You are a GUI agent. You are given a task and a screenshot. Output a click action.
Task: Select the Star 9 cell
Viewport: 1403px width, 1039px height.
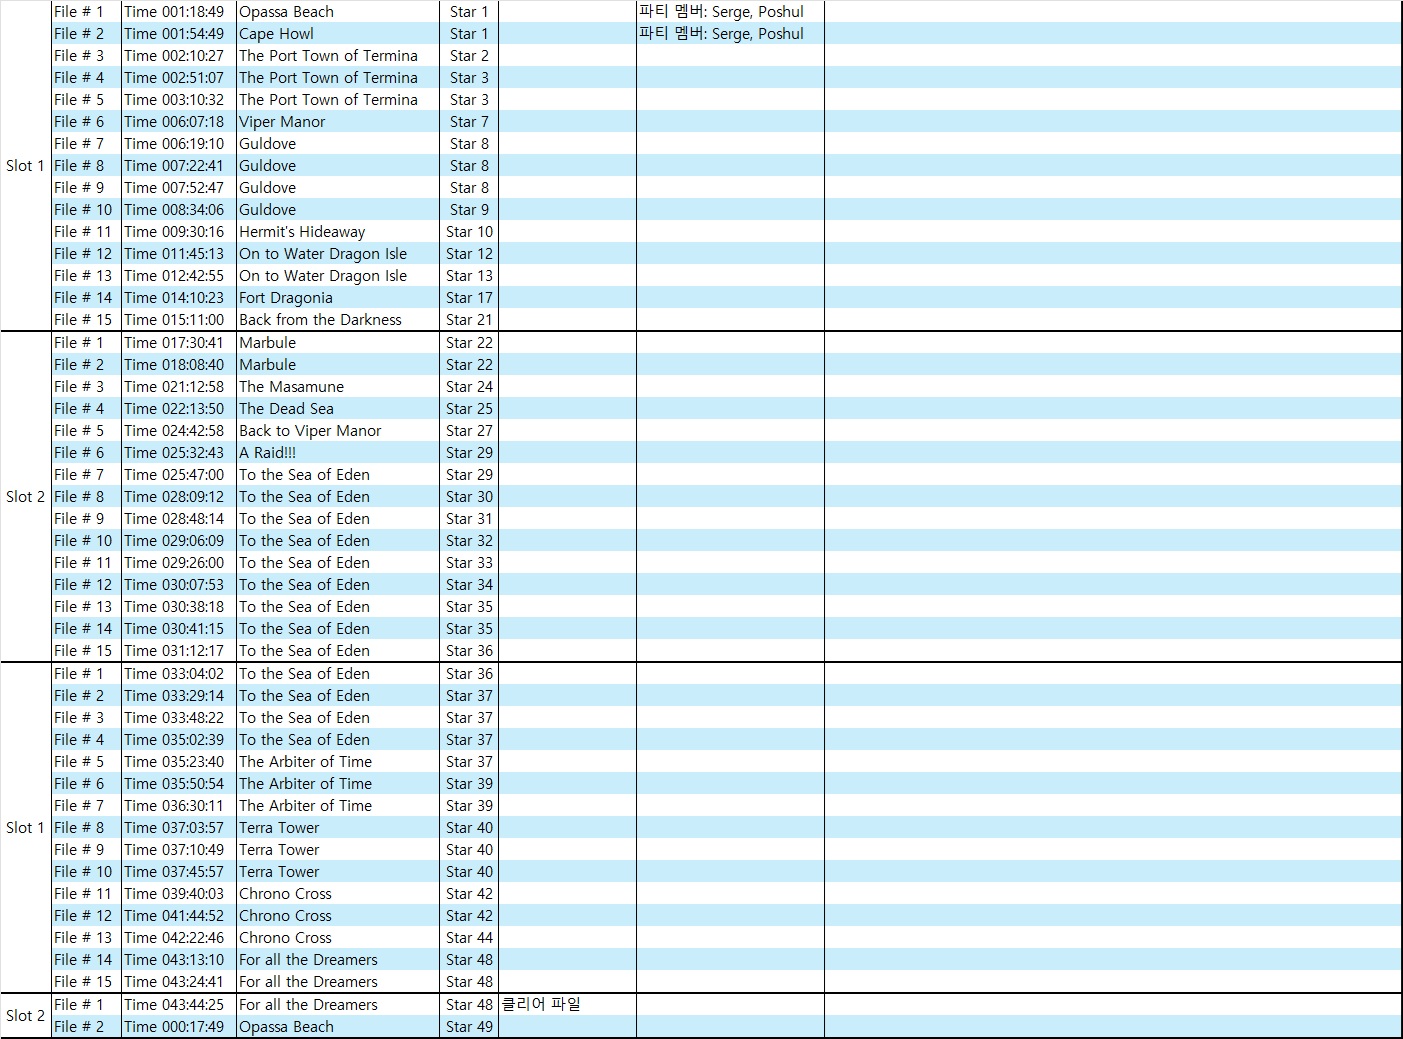(469, 210)
